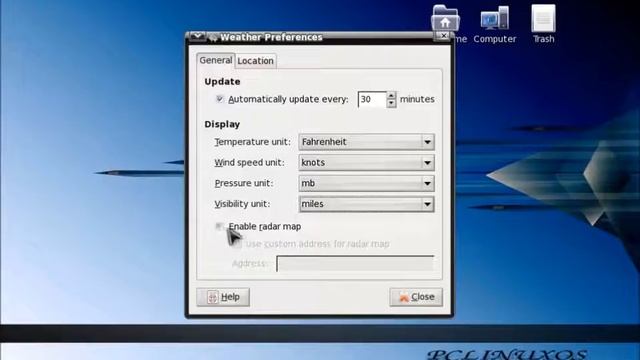Close the Weather Preferences window using title bar X

tap(444, 36)
